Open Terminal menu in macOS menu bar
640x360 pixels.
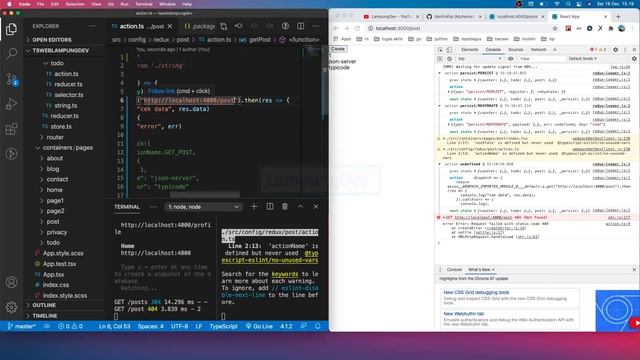[144, 4]
